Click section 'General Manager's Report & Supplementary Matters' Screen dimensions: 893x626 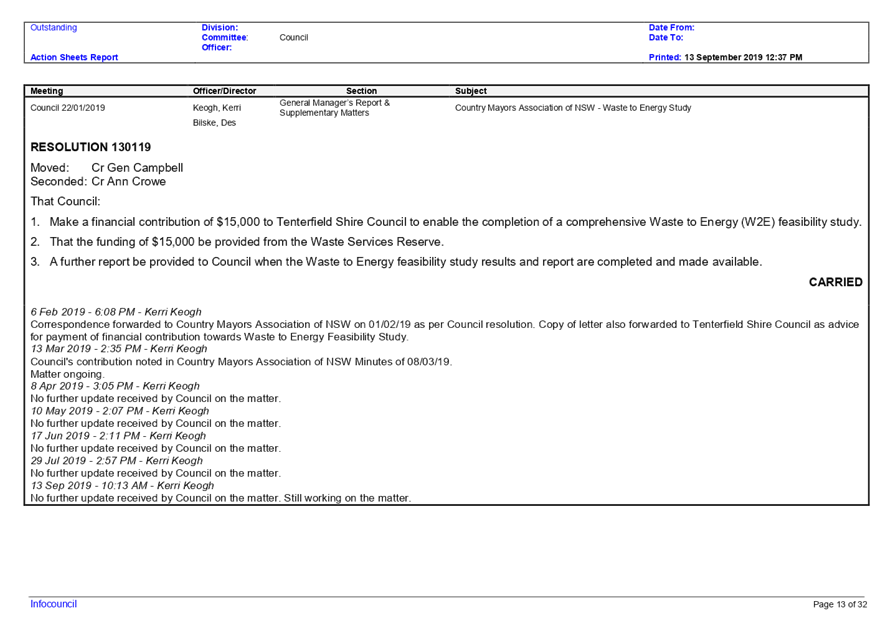click(335, 108)
